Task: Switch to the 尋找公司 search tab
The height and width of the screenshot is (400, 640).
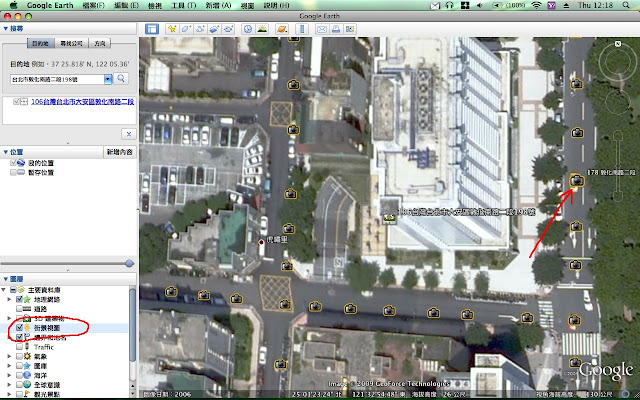Action: [x=71, y=43]
